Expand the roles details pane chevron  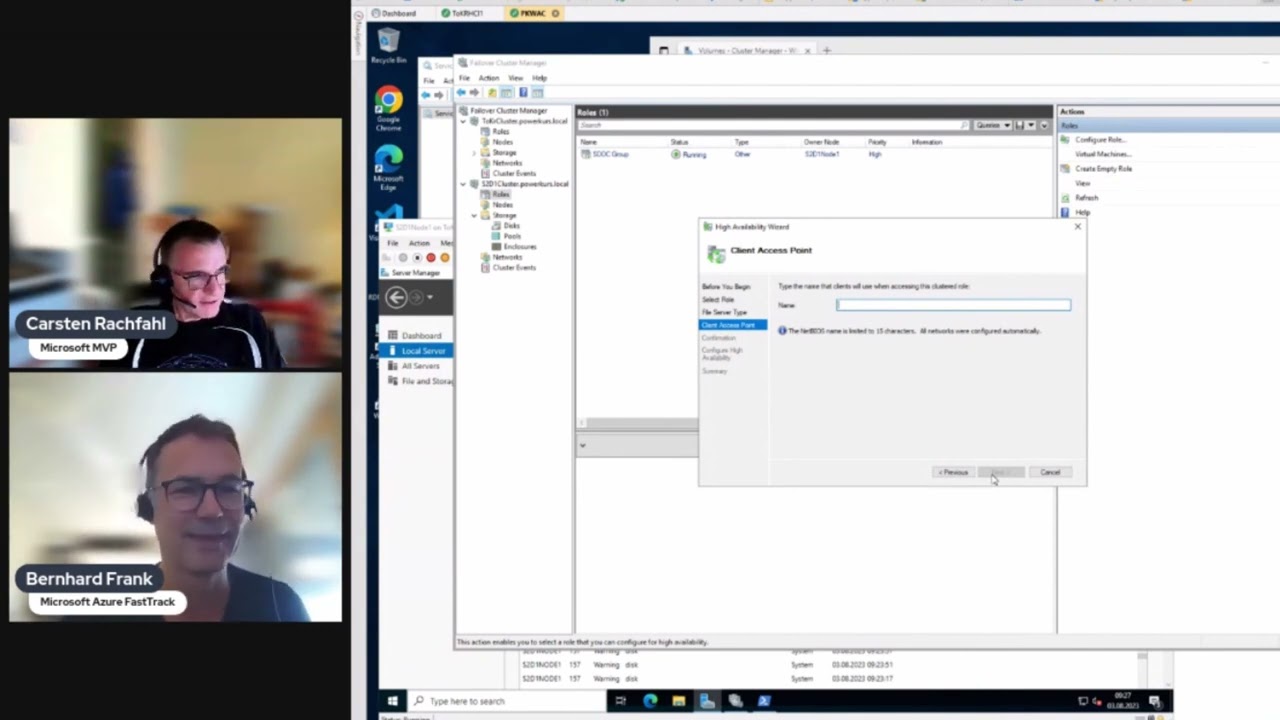582,445
